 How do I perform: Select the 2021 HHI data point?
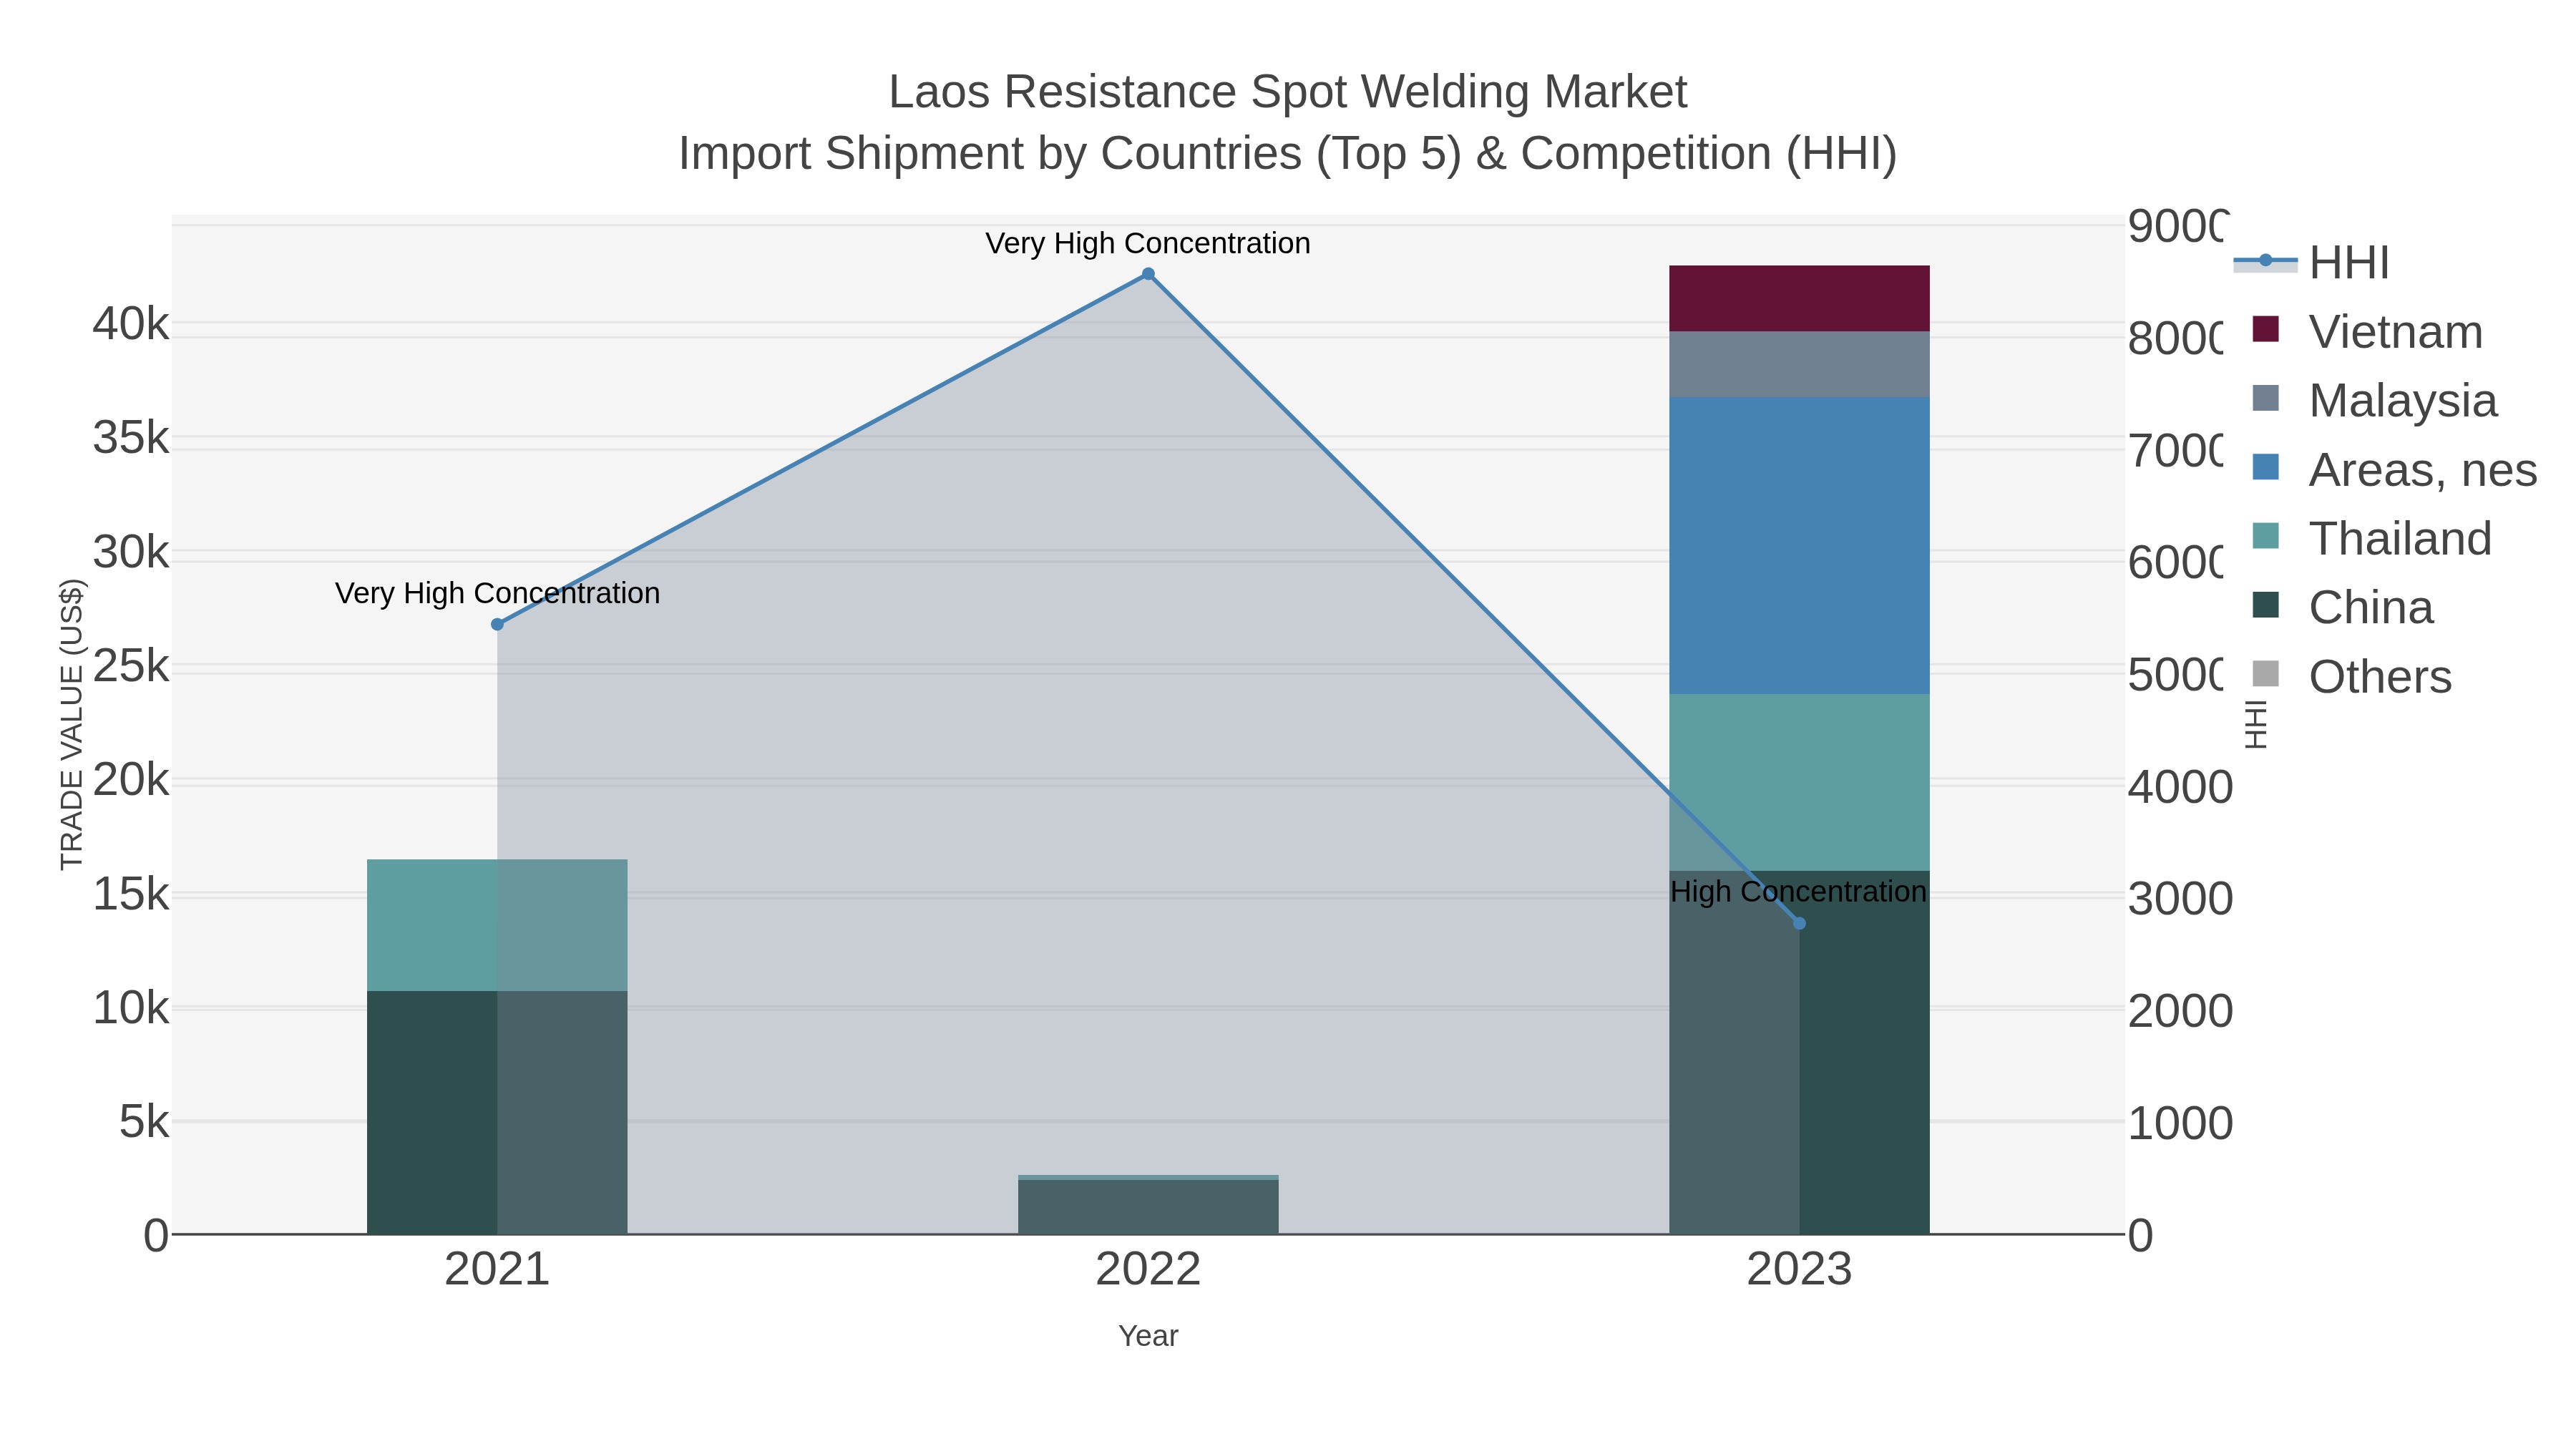click(x=497, y=624)
